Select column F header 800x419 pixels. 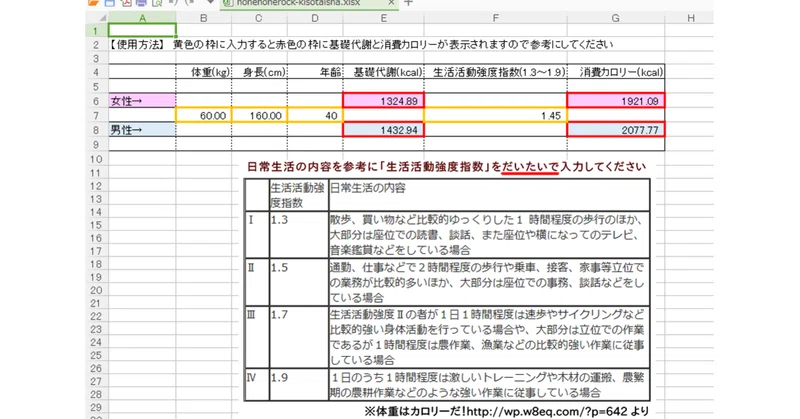point(495,18)
